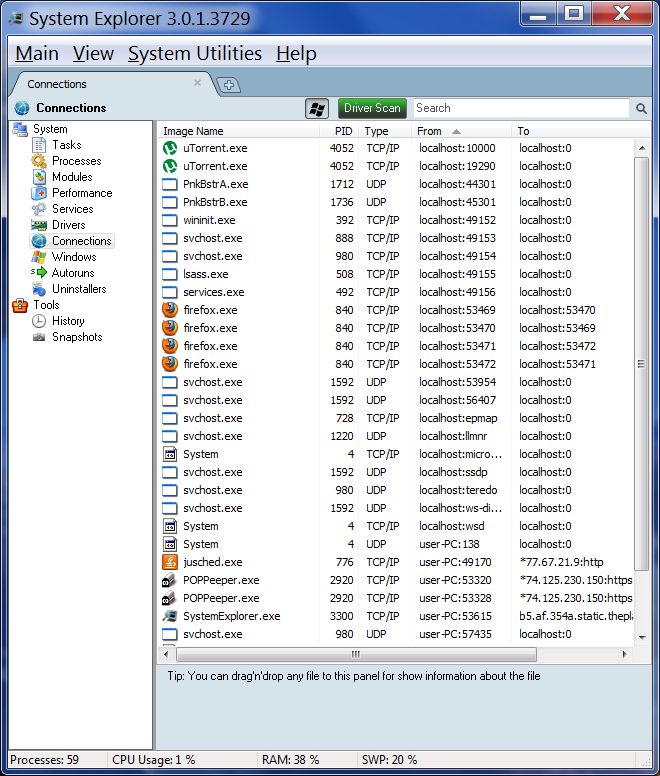The width and height of the screenshot is (660, 776).
Task: Sort by Type column header
Action: coord(377,131)
